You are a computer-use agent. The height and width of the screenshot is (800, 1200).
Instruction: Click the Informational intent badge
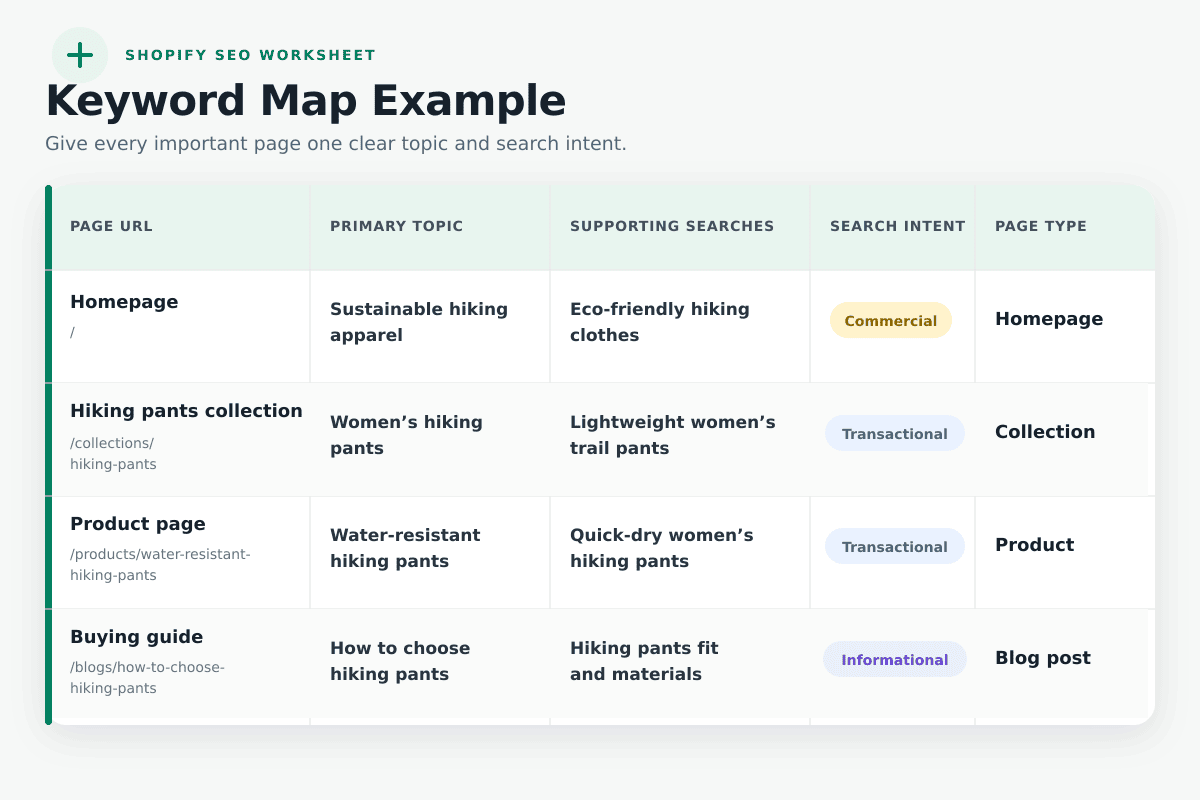tap(895, 660)
